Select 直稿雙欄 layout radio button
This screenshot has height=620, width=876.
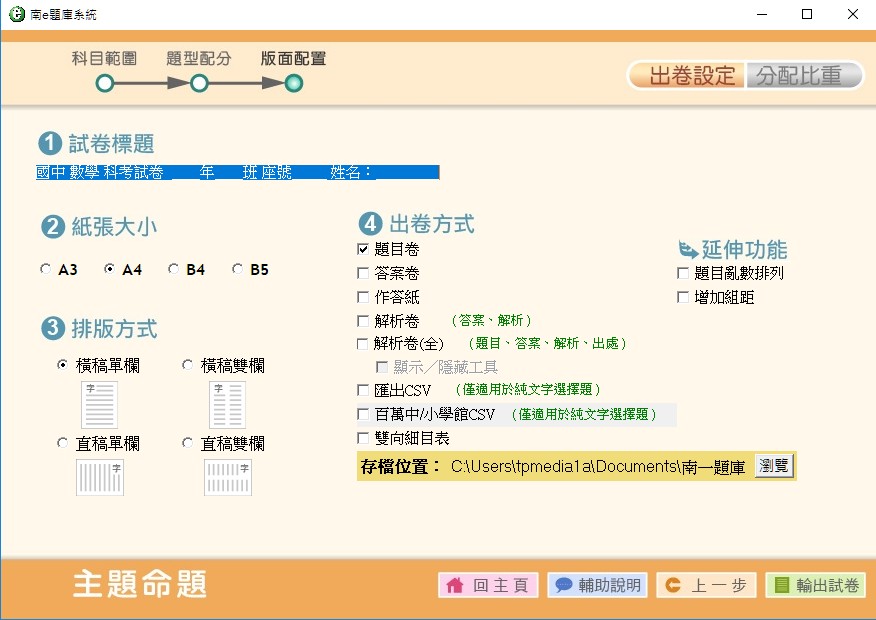point(188,444)
